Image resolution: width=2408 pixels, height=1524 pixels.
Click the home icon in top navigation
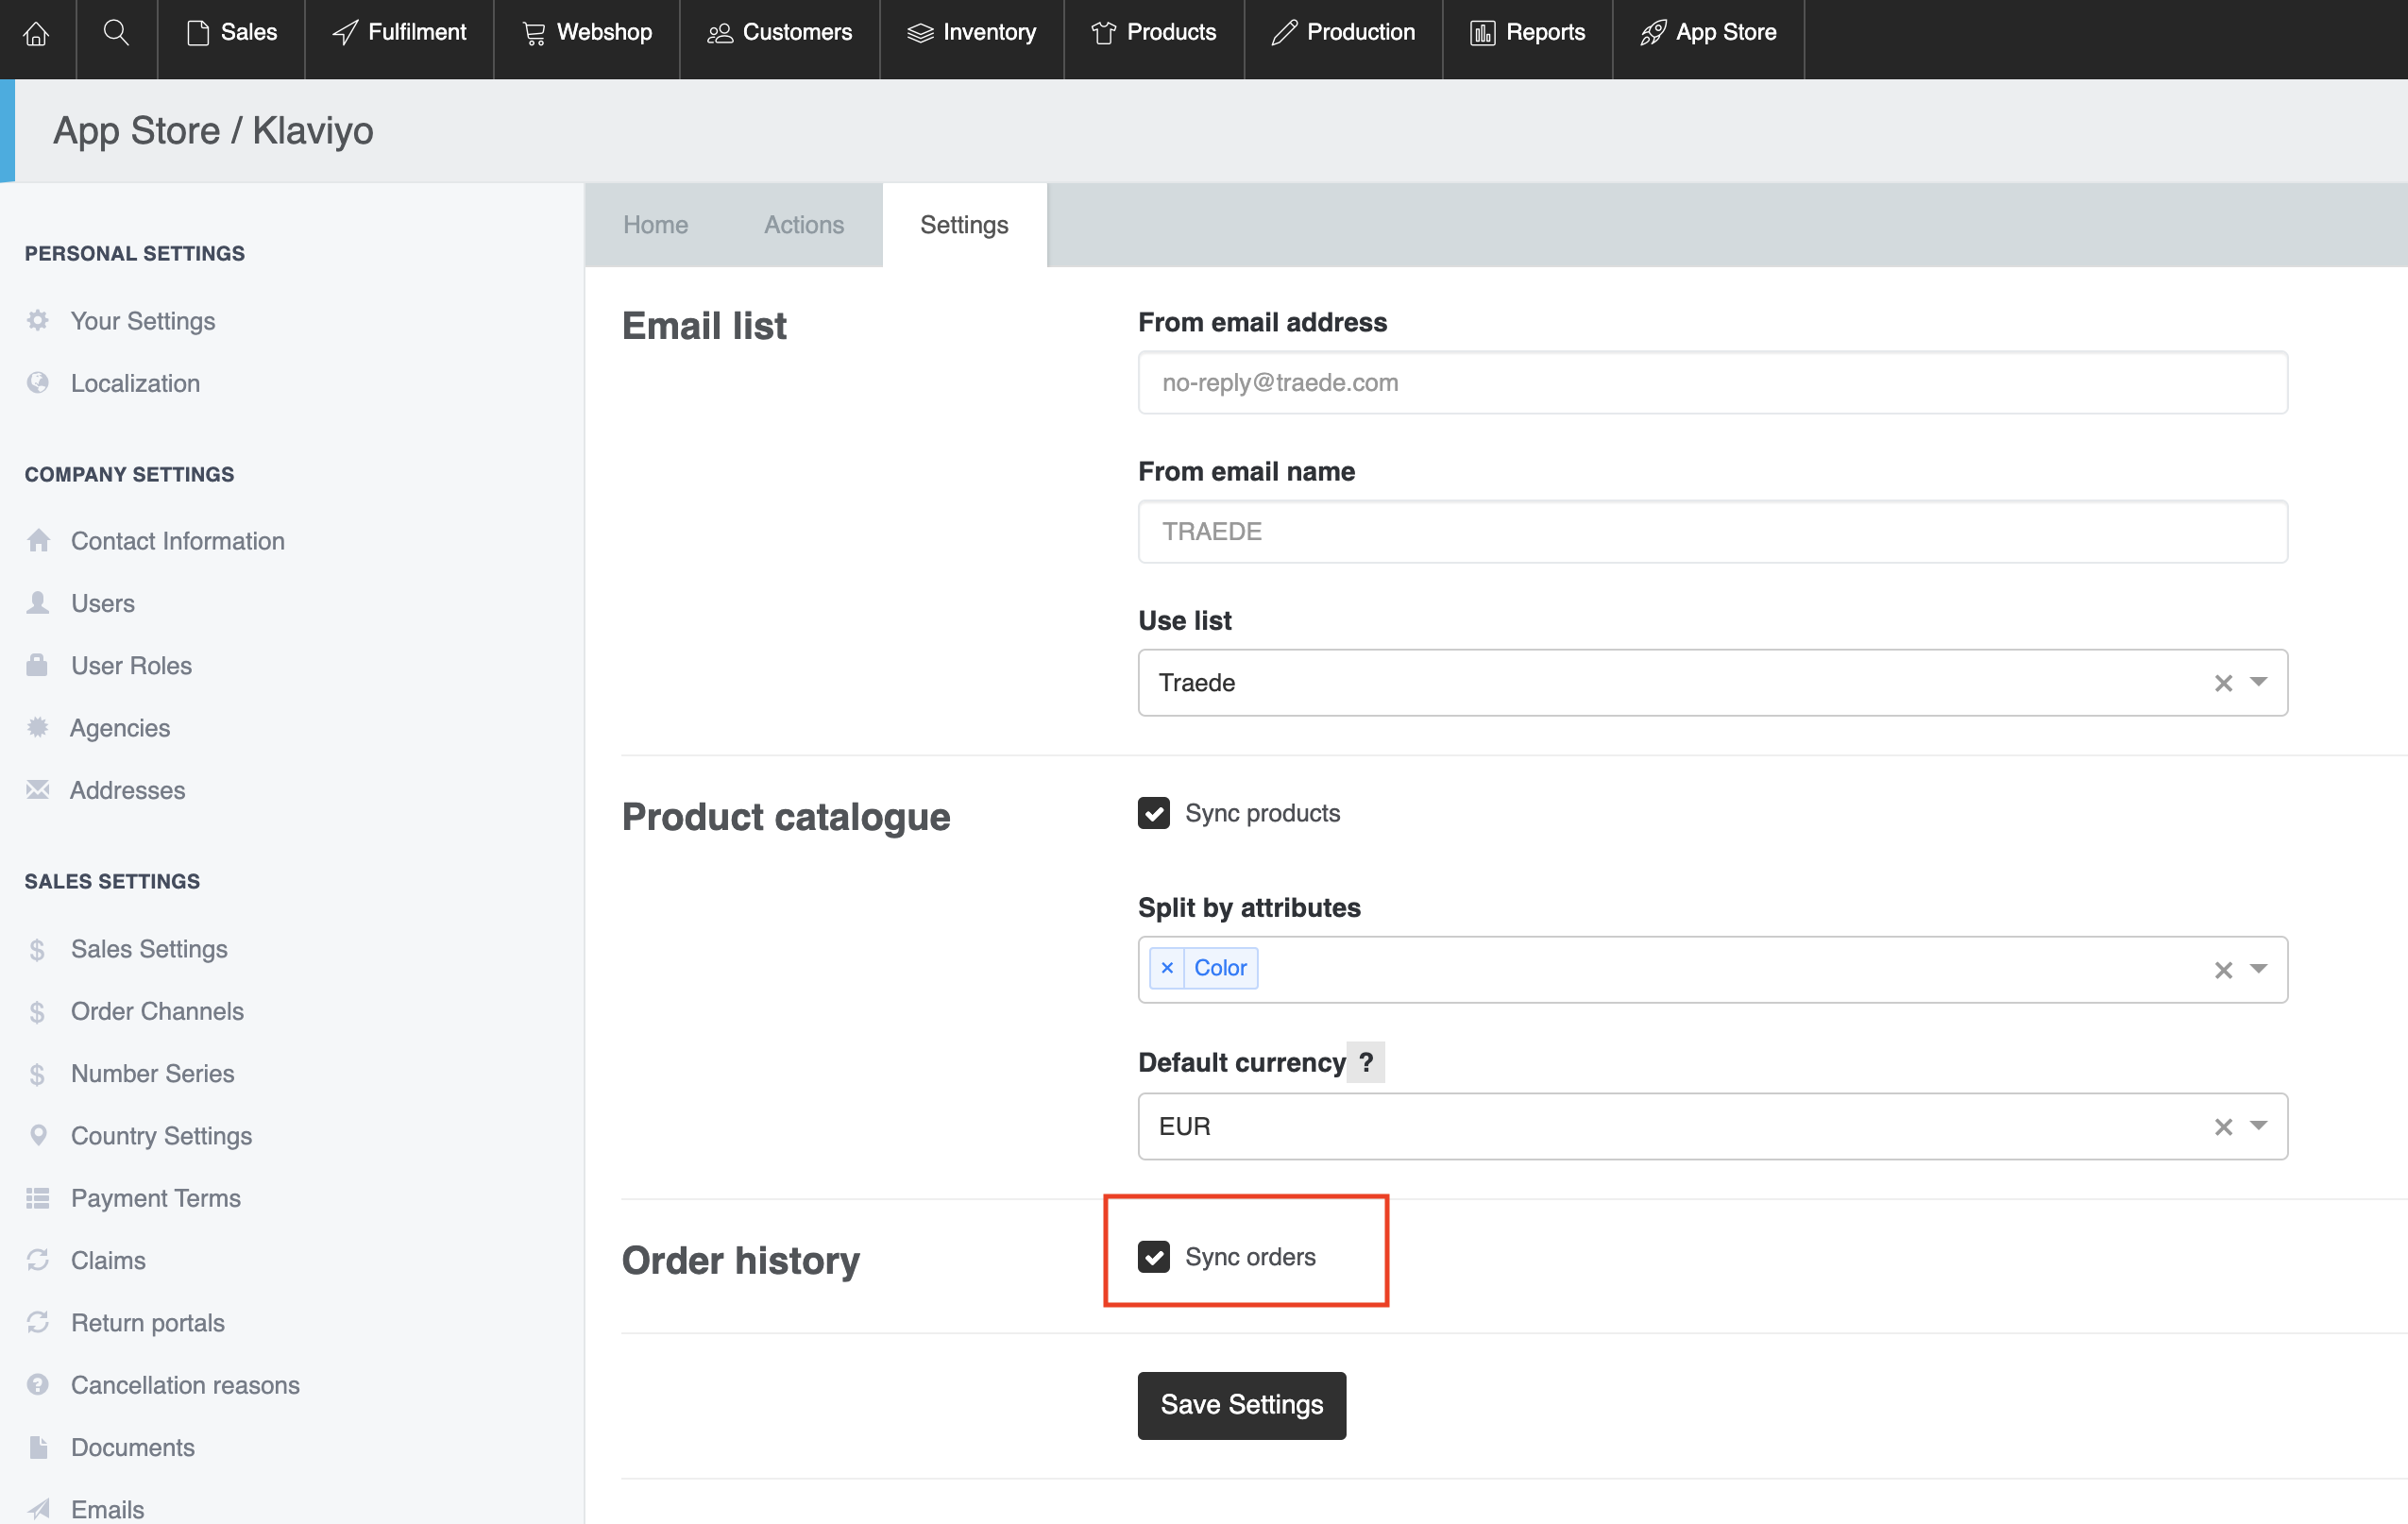(37, 33)
